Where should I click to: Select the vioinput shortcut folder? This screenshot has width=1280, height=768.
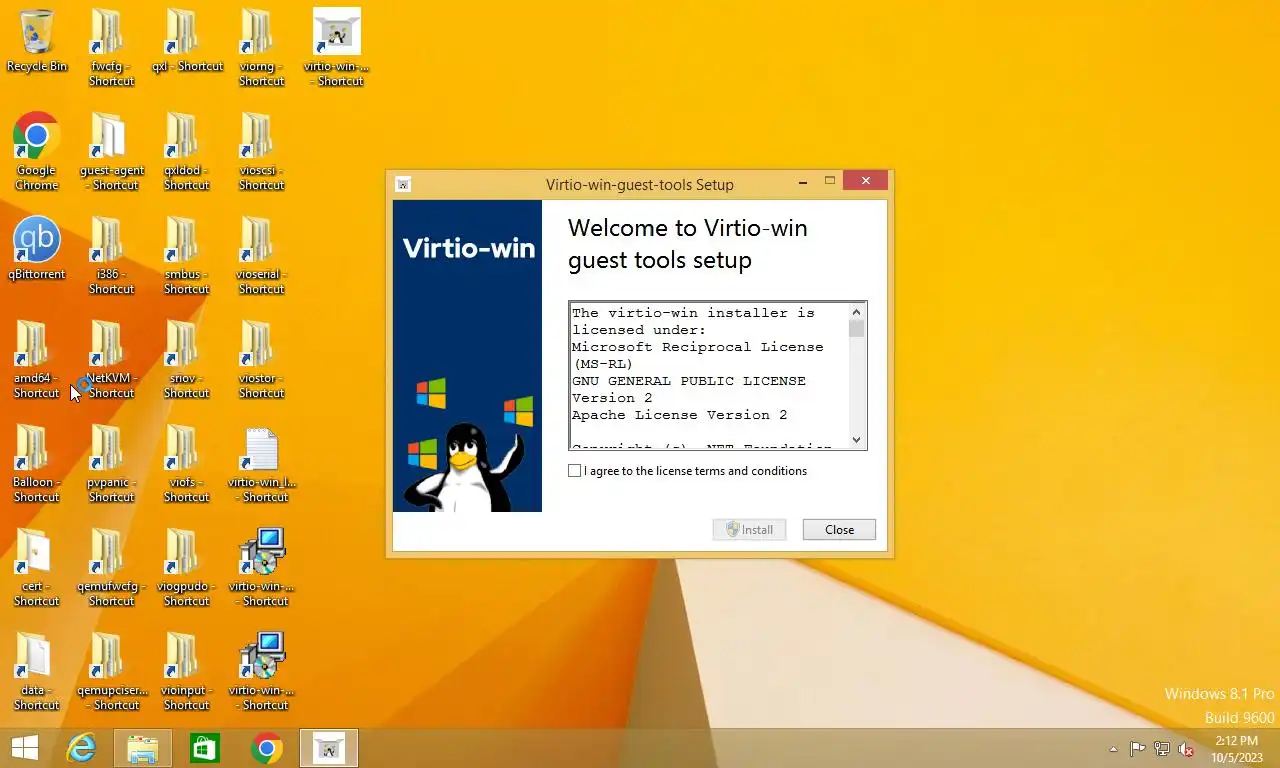[x=186, y=672]
